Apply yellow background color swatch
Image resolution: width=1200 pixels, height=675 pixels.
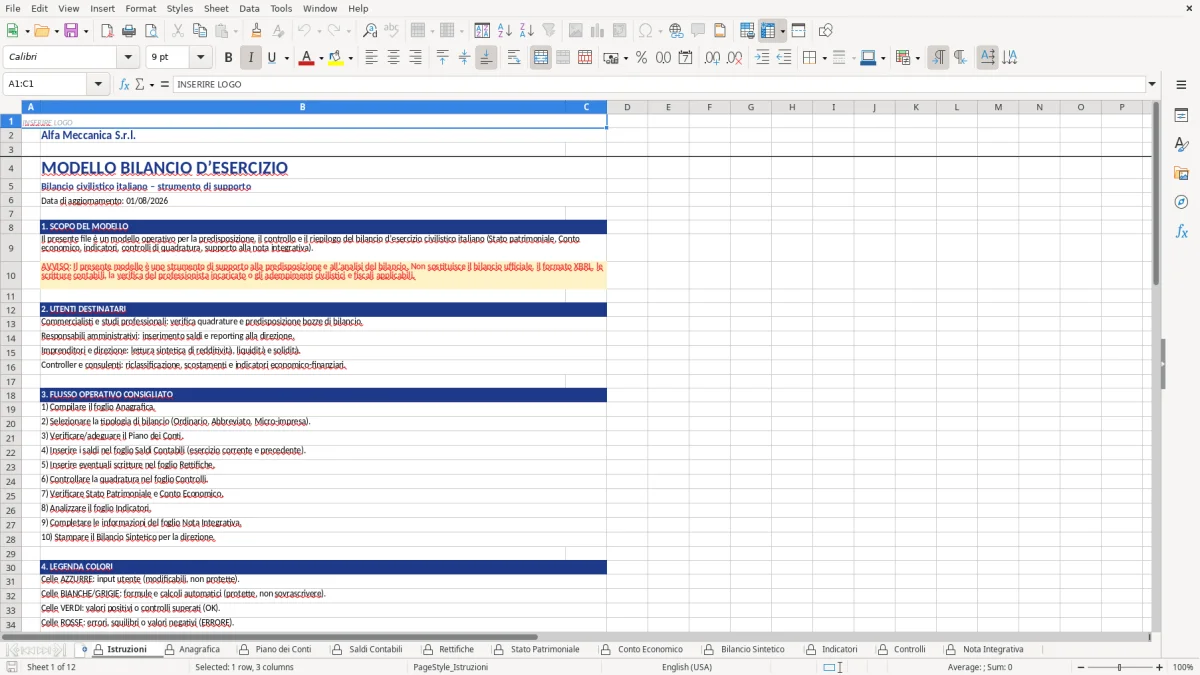coord(336,58)
